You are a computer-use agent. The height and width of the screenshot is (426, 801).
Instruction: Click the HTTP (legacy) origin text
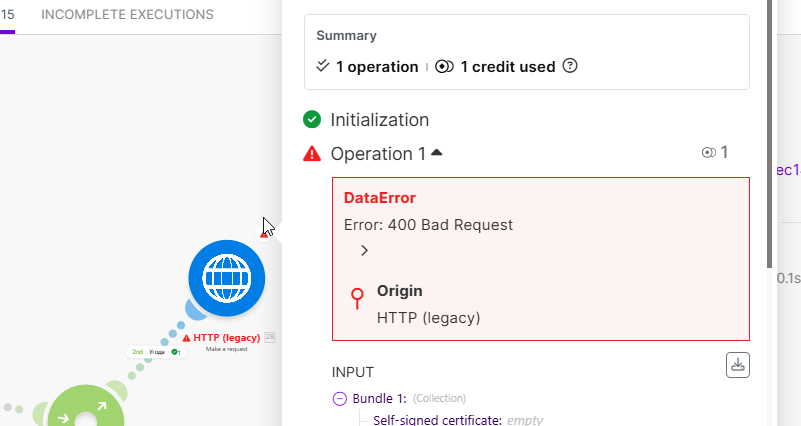[x=428, y=318]
